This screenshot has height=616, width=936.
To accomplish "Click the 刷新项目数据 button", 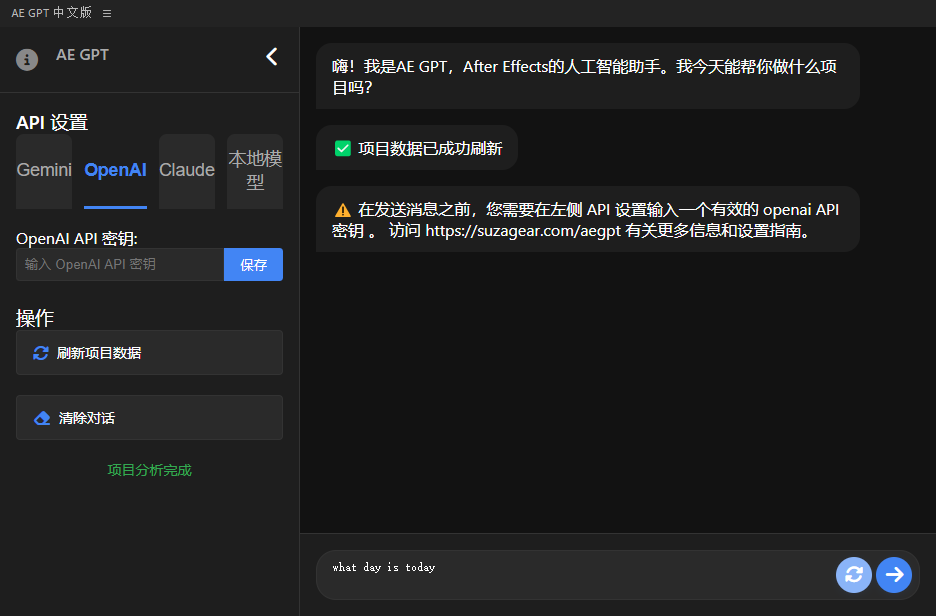I will 149,353.
